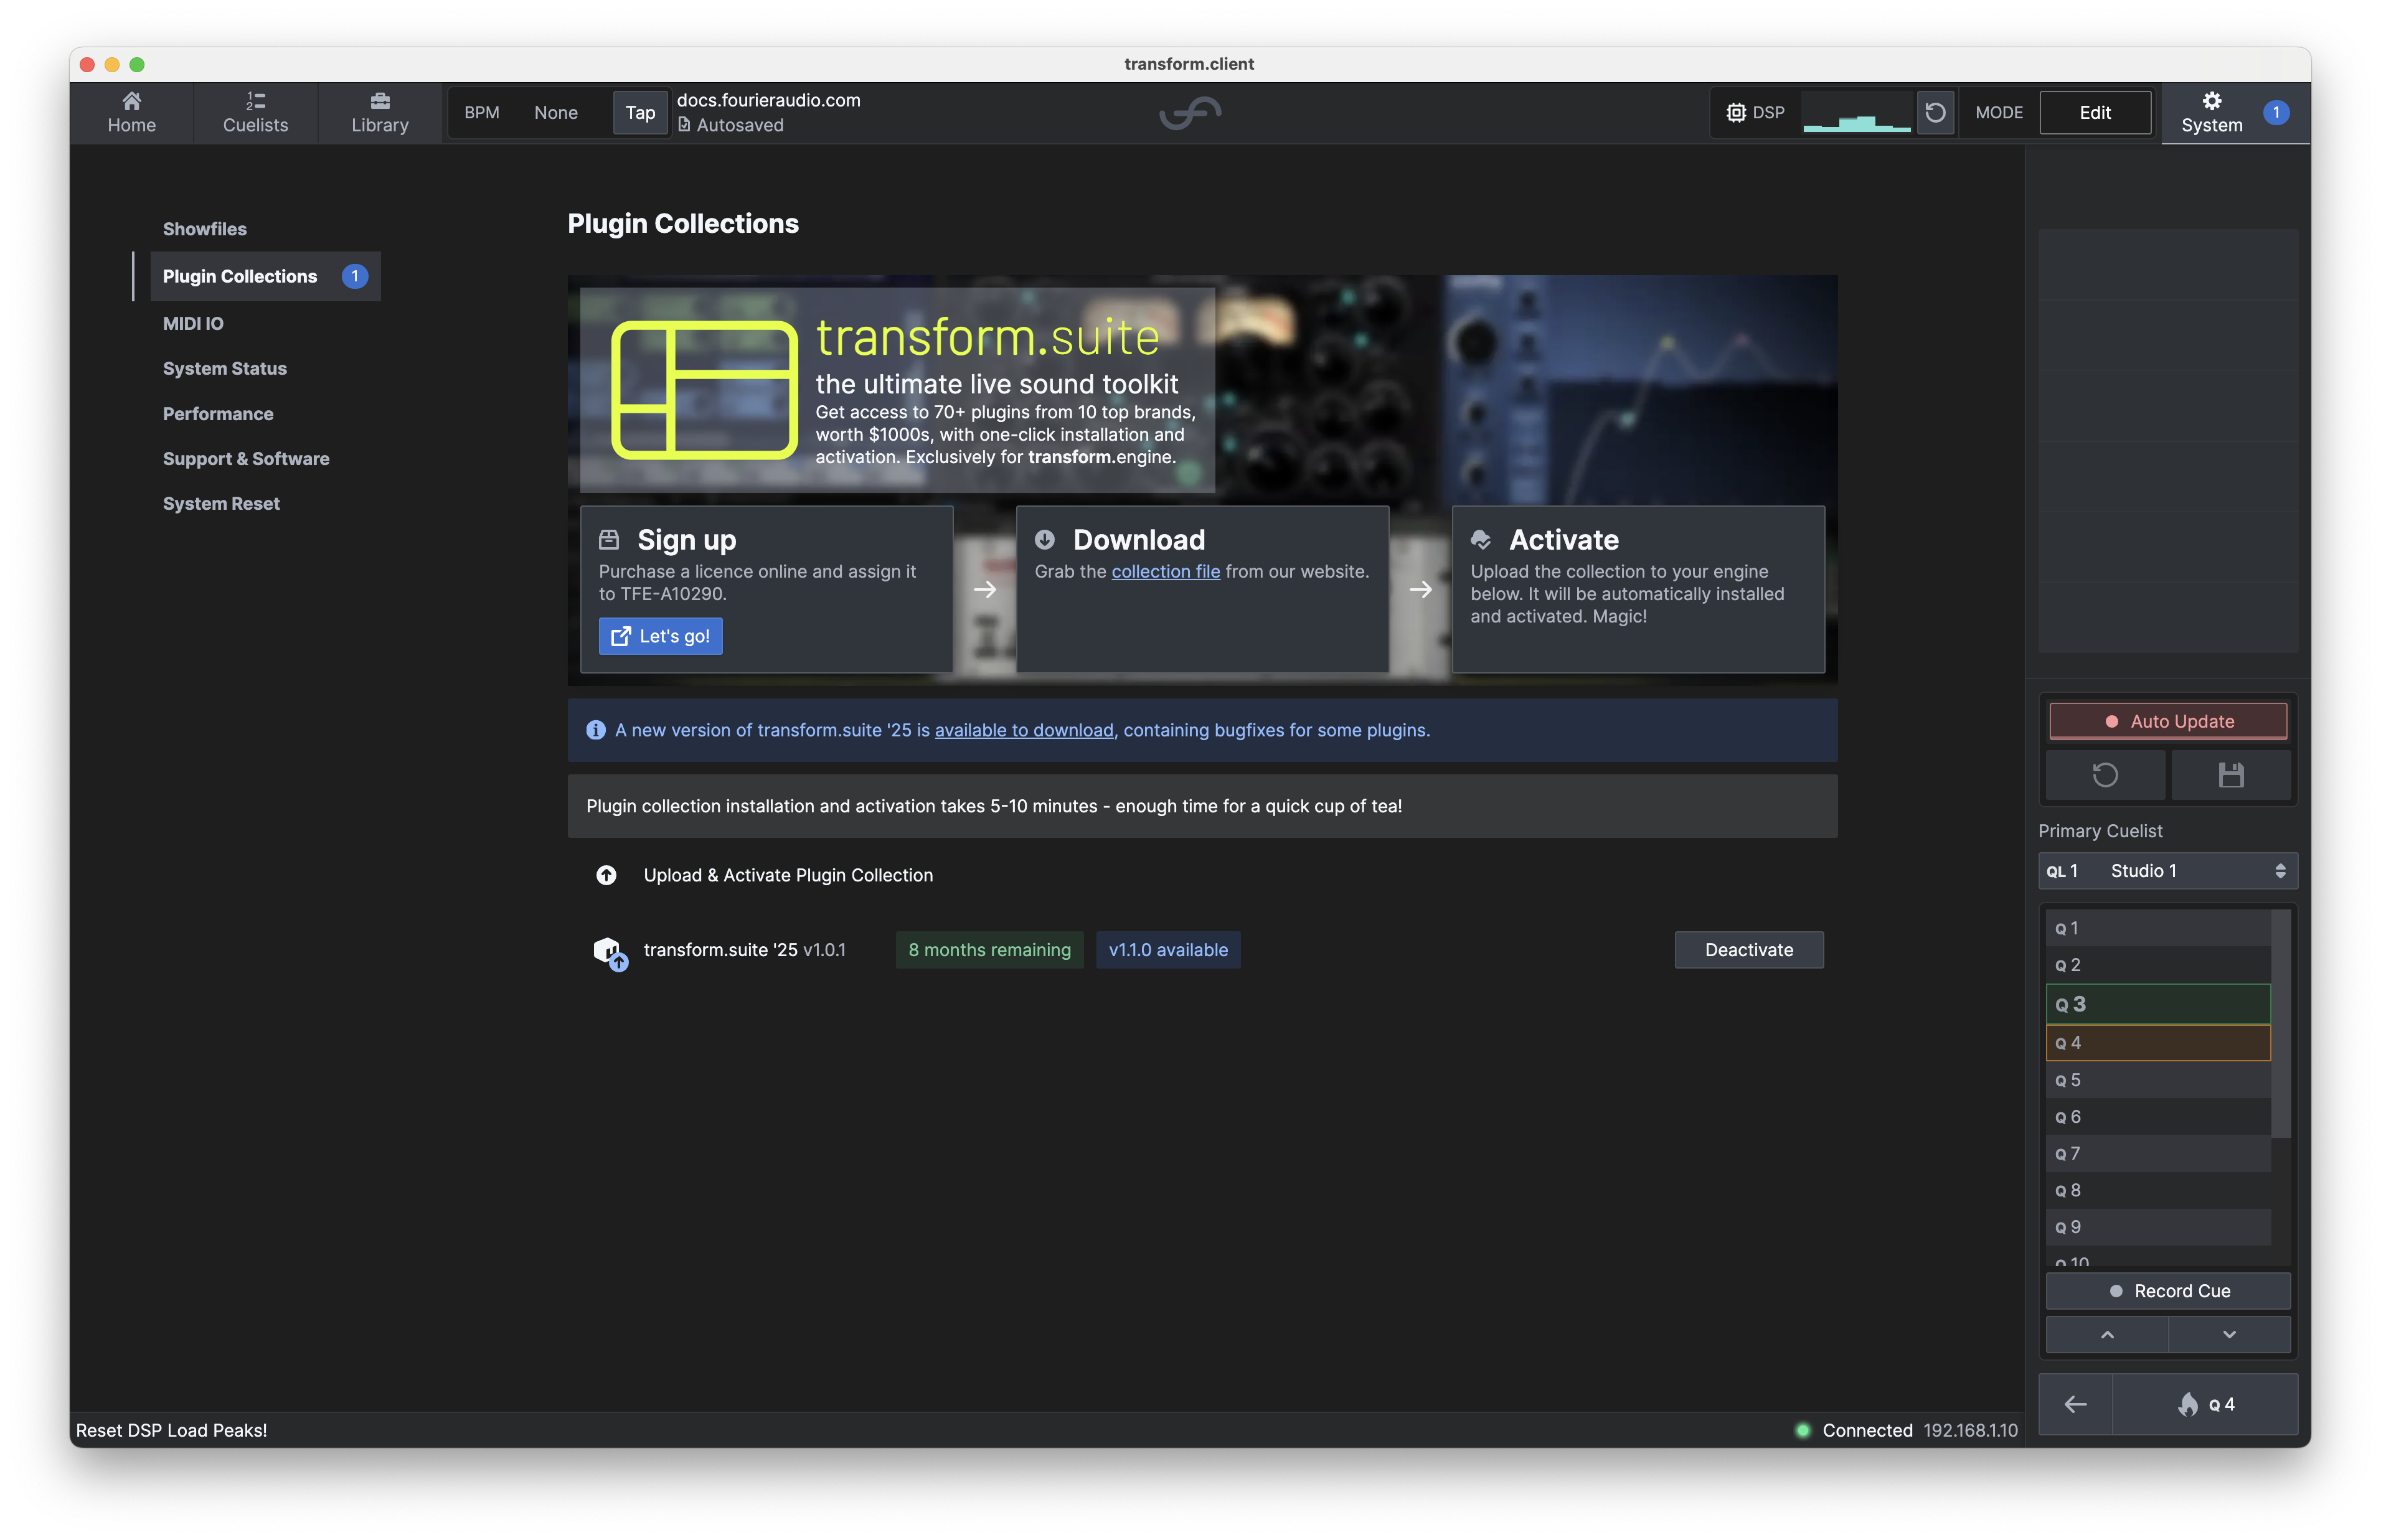Click the Let's go! button
This screenshot has height=1540, width=2381.
[660, 636]
